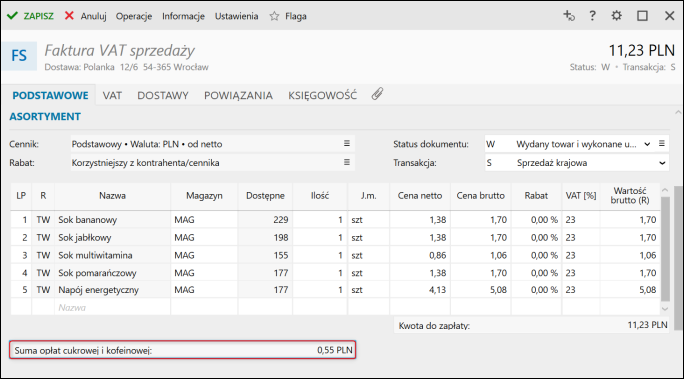Click the FS document type icon
Viewport: 684px width, 379px height.
point(19,56)
